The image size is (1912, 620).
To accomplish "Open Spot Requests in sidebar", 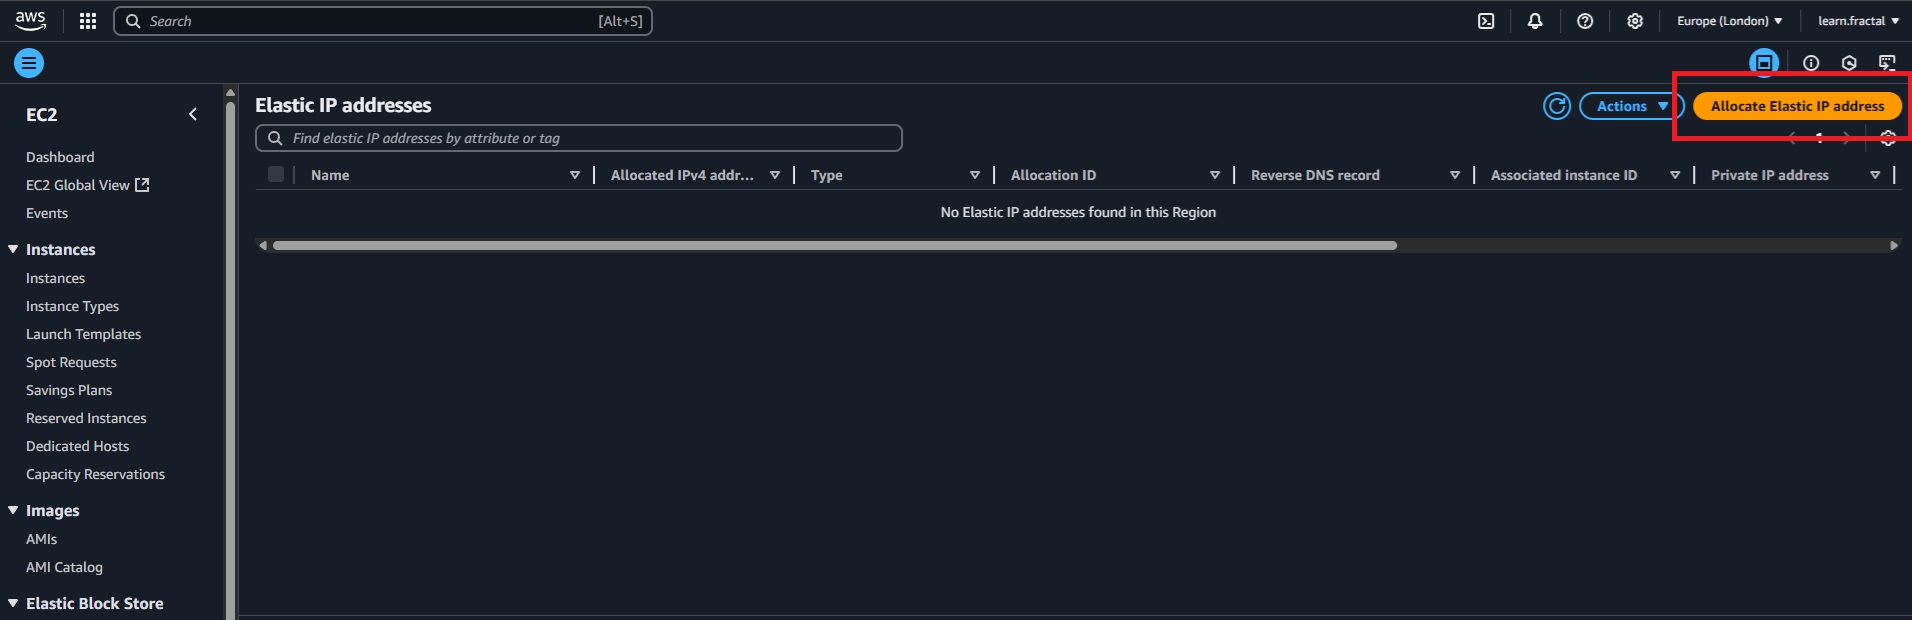I will pos(71,362).
